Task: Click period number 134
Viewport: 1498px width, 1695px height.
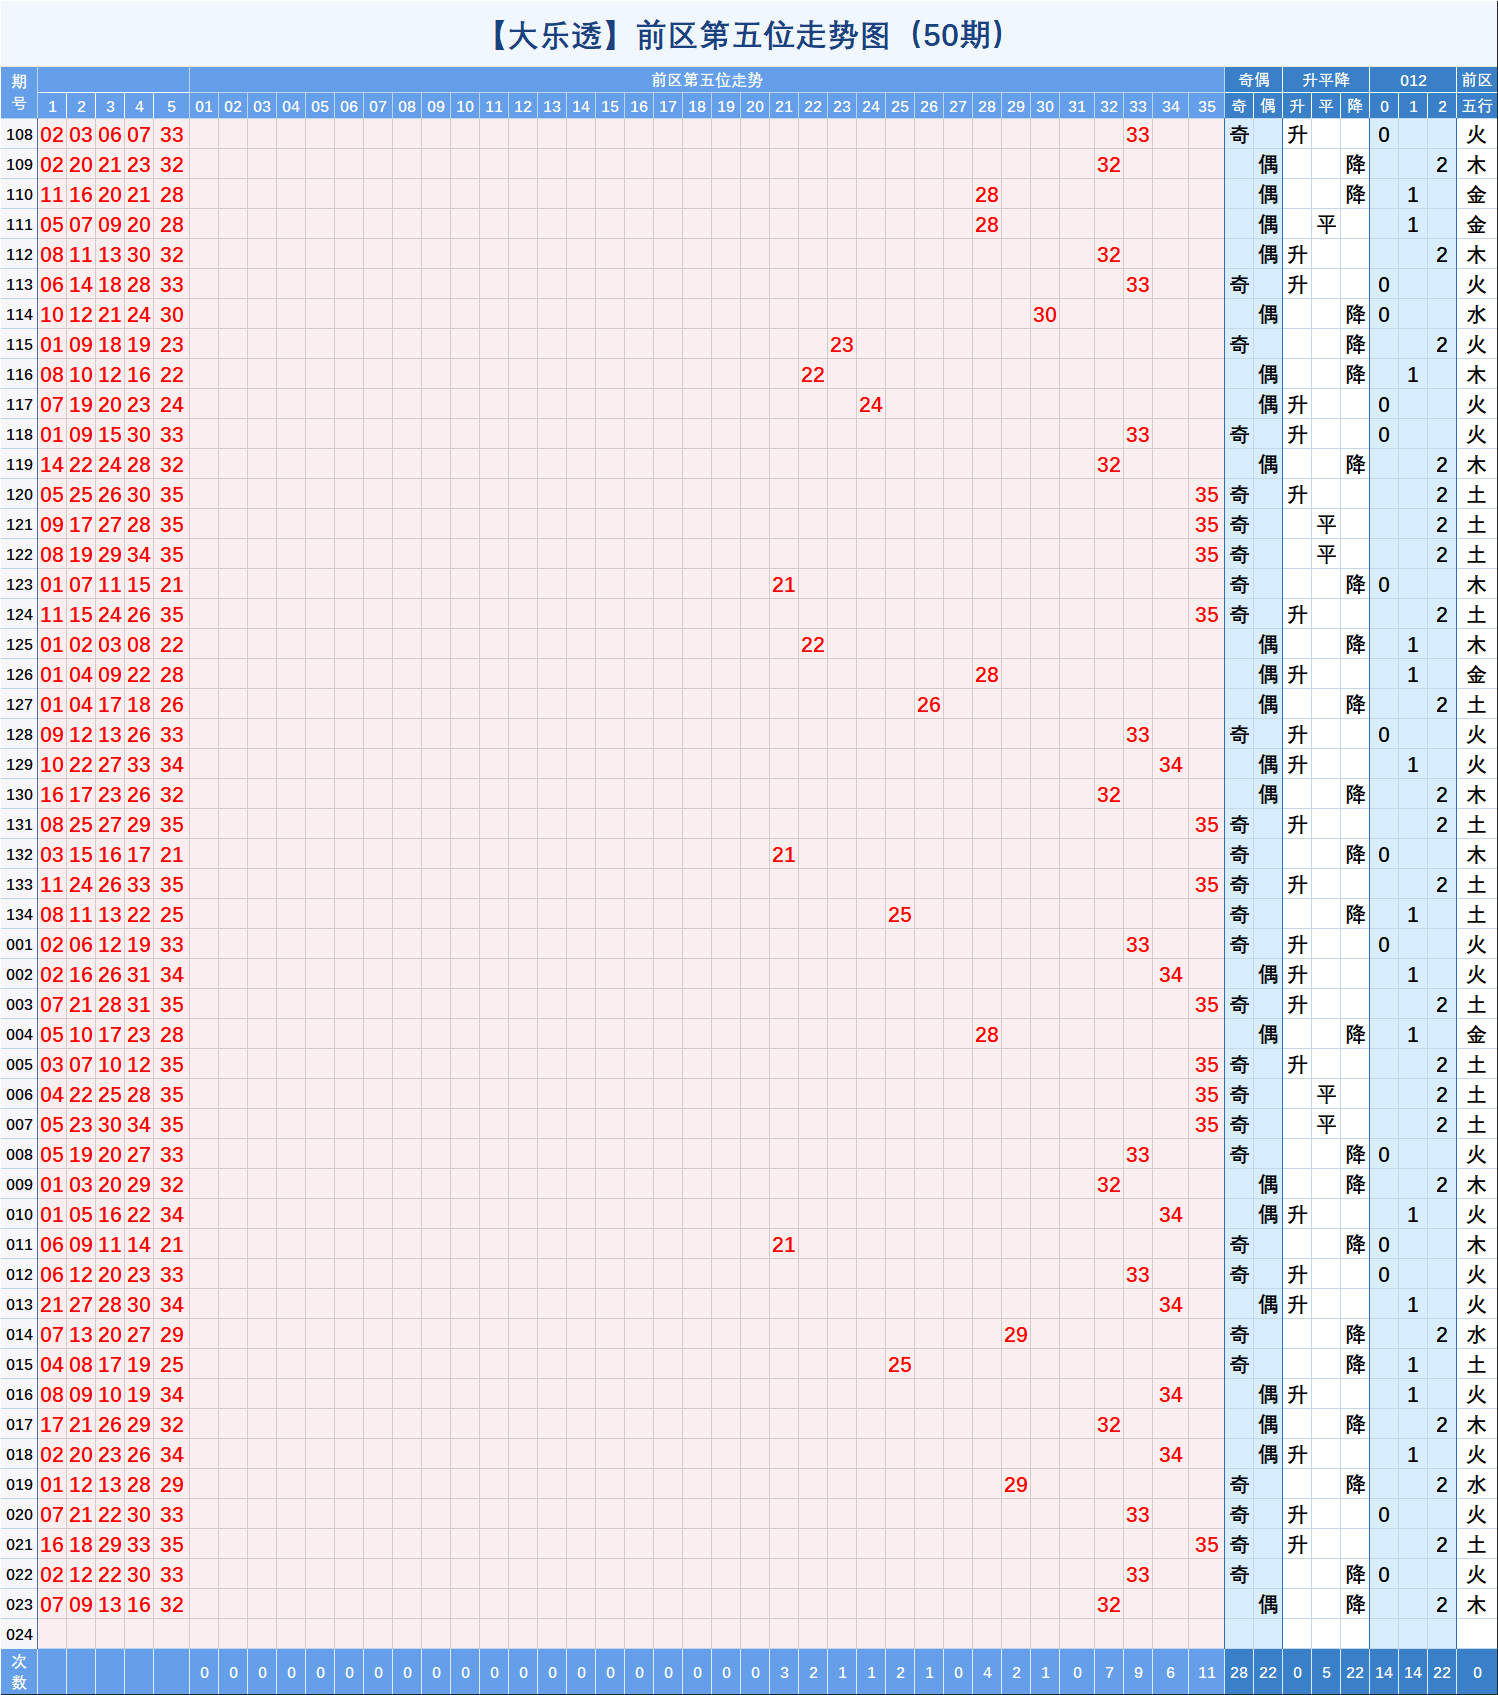Action: pyautogui.click(x=19, y=914)
